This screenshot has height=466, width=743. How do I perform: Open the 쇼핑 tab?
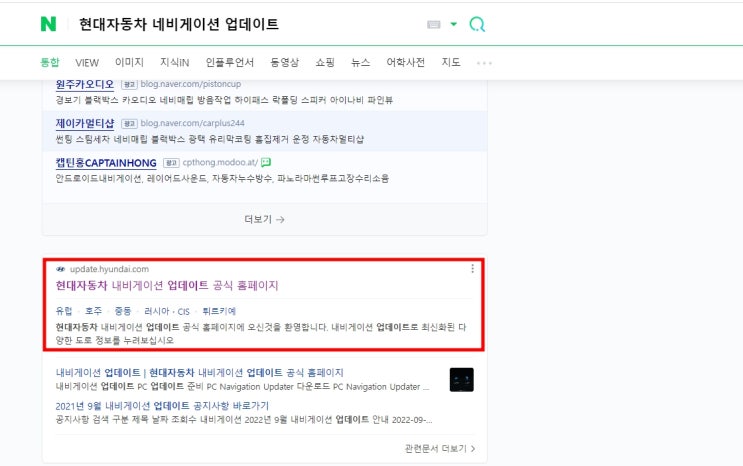pos(325,62)
